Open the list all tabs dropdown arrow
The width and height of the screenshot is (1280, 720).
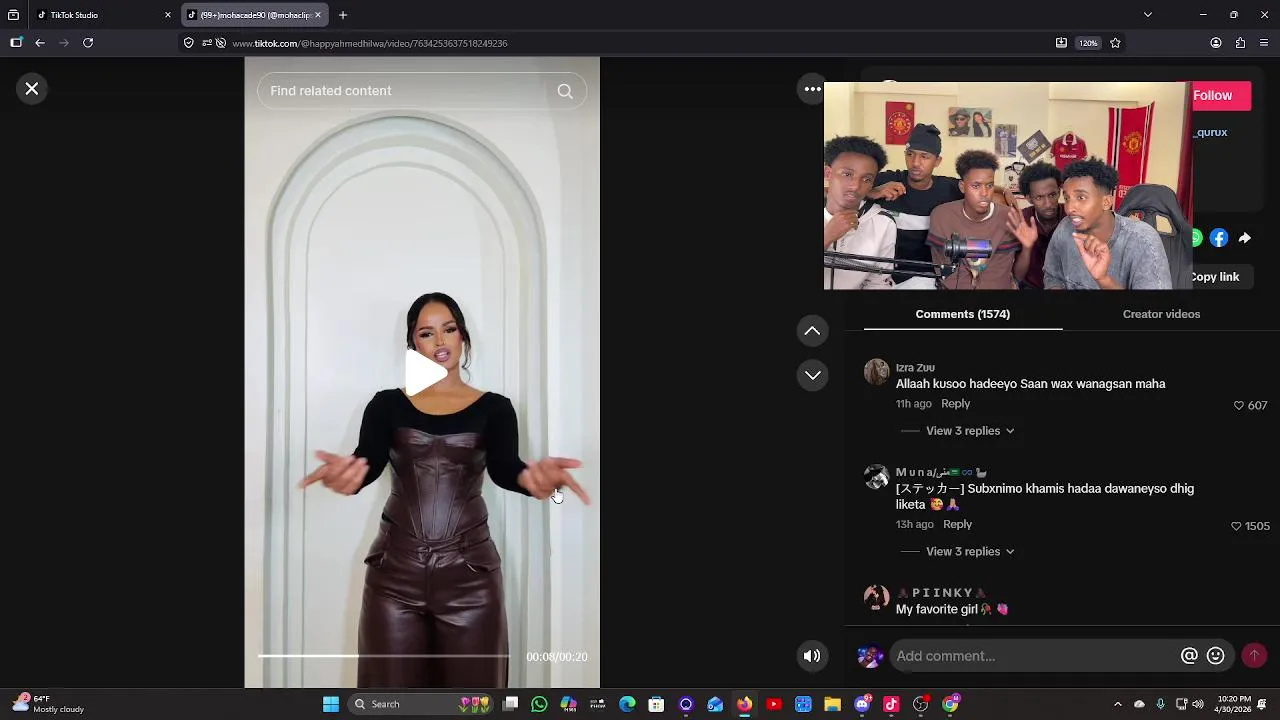(x=1147, y=15)
